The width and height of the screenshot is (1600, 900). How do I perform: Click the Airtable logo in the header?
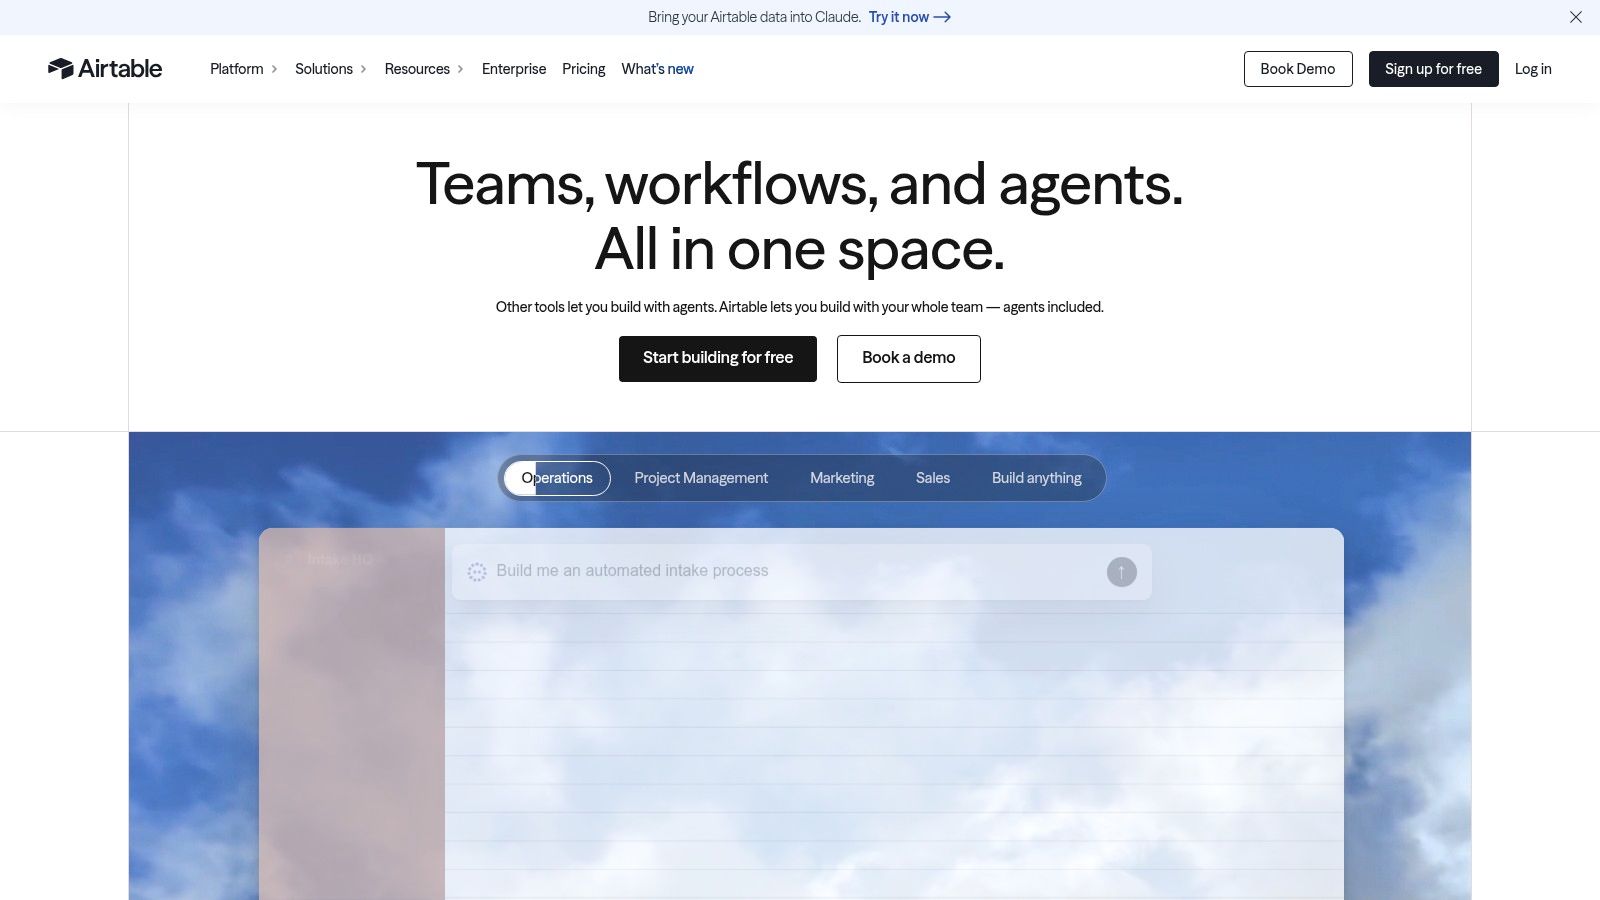(105, 68)
